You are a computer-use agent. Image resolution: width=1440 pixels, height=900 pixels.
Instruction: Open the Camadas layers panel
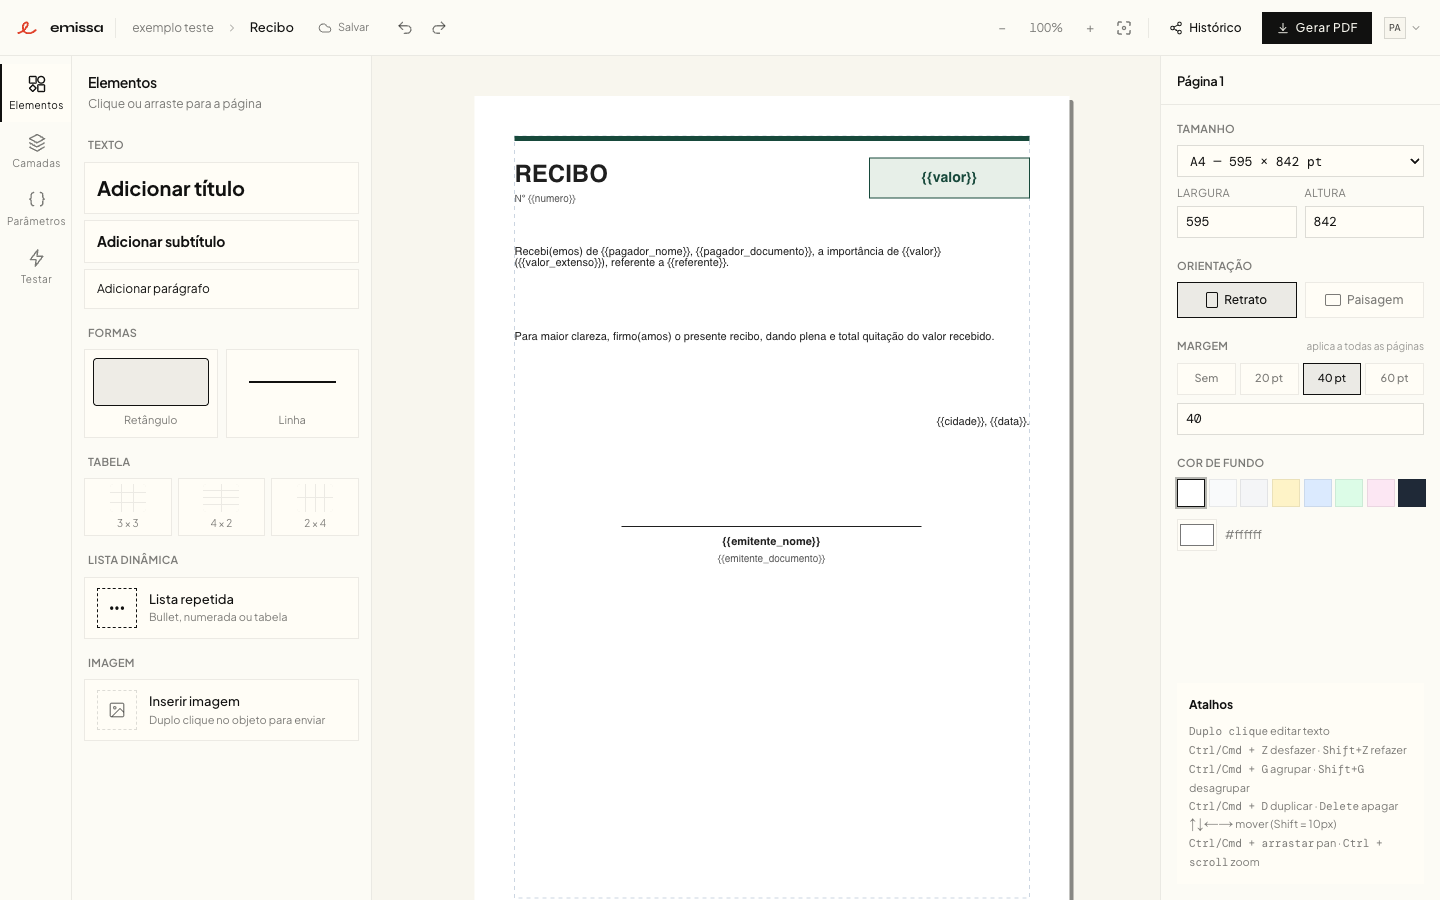(x=36, y=151)
